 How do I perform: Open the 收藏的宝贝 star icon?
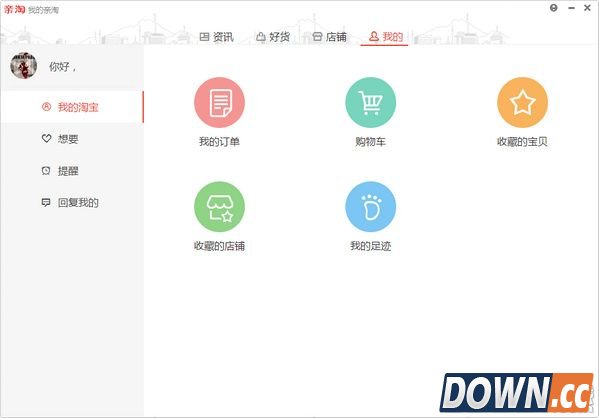tap(522, 102)
